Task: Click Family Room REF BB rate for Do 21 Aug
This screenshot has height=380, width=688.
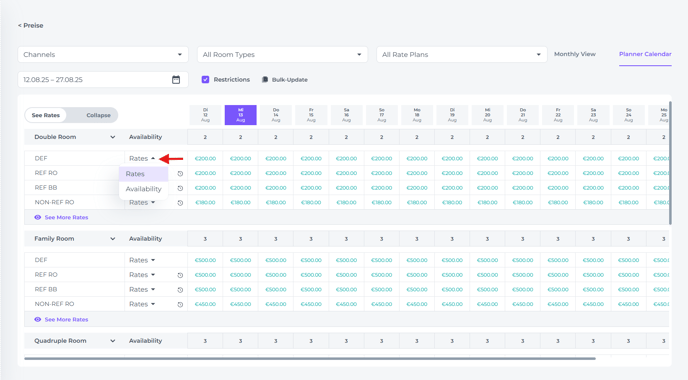Action: [x=523, y=290]
